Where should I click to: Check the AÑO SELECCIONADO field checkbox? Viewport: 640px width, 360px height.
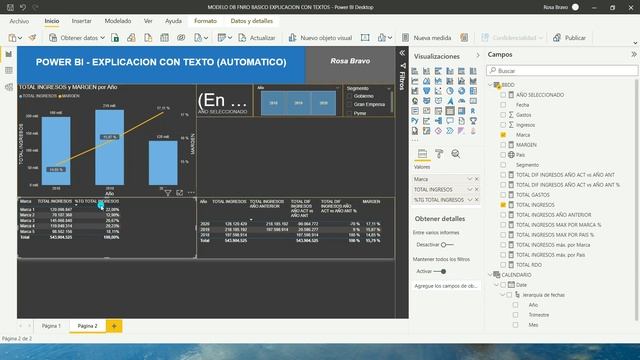click(x=503, y=95)
